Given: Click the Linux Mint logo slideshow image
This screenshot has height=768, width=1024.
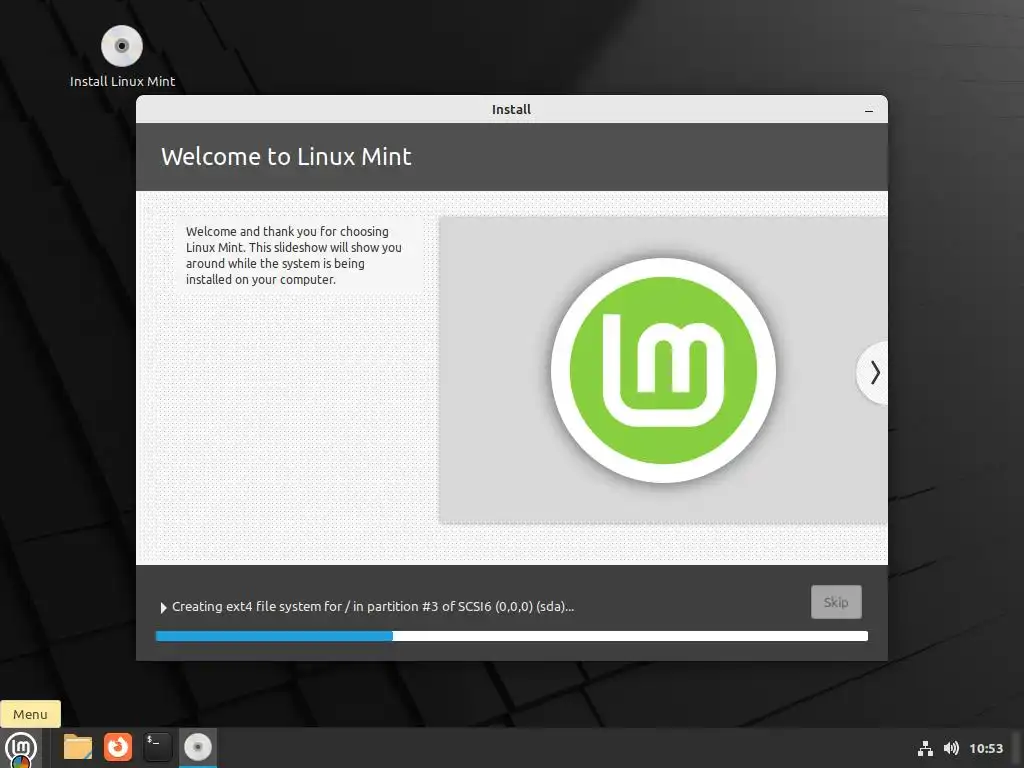Looking at the screenshot, I should point(663,370).
